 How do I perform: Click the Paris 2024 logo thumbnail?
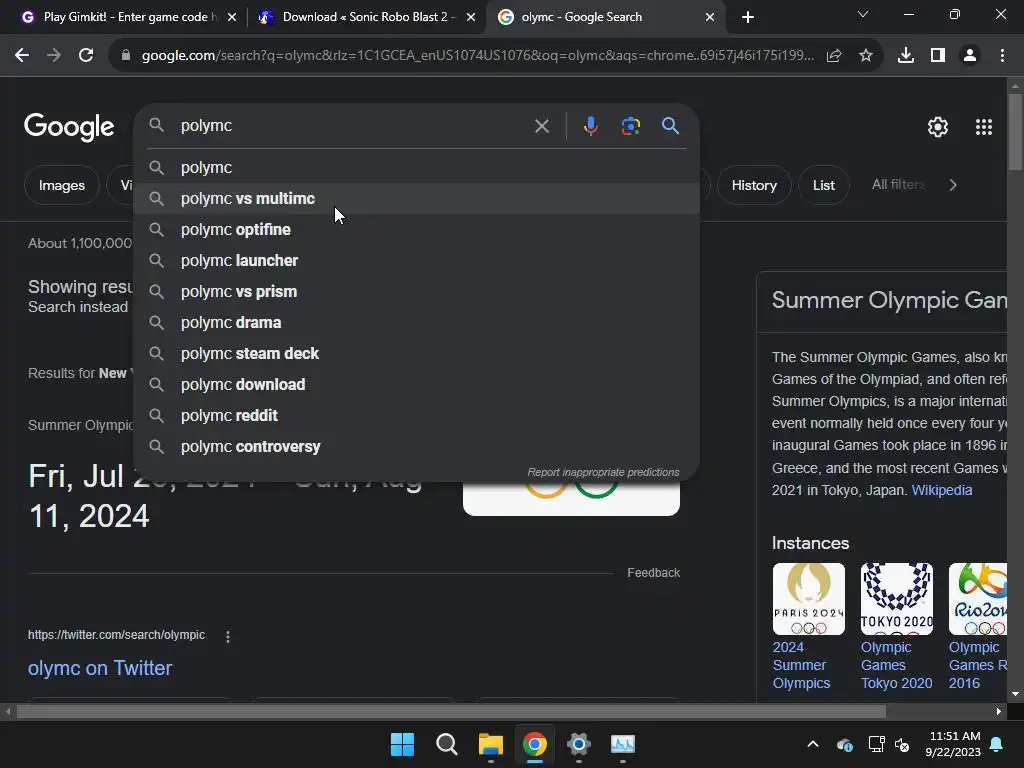[808, 599]
